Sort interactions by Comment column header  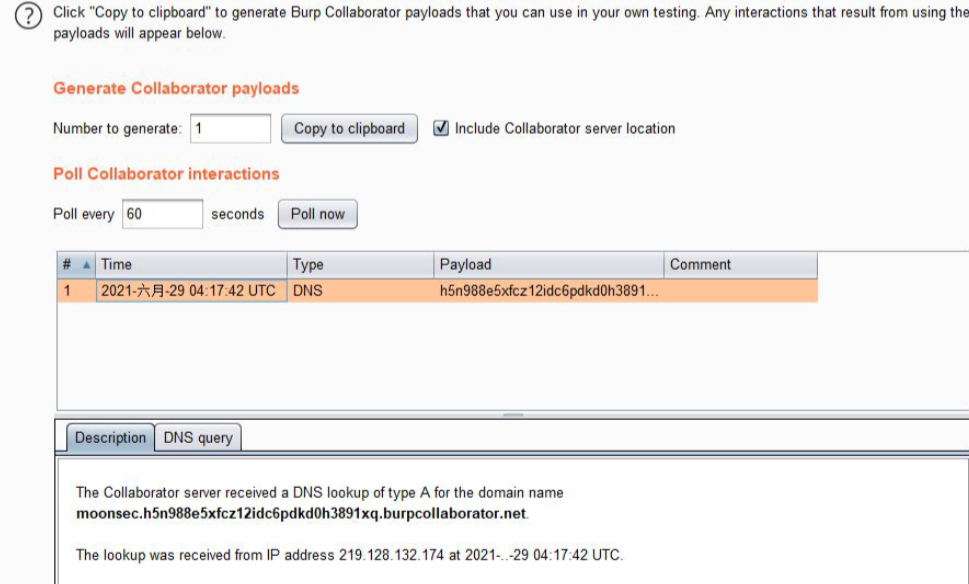[739, 265]
